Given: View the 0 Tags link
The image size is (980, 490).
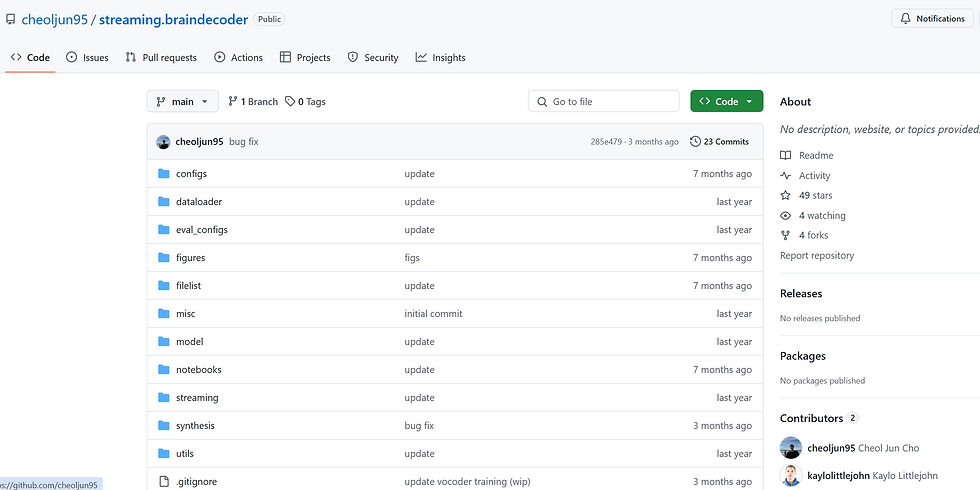Looking at the screenshot, I should (305, 101).
